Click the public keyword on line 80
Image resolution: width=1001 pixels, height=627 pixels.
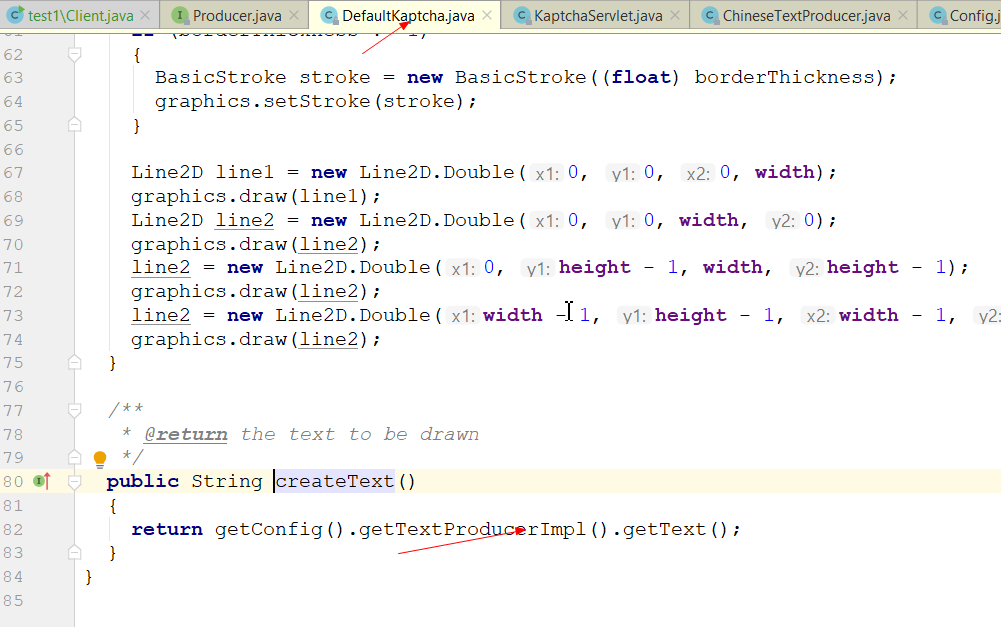142,481
